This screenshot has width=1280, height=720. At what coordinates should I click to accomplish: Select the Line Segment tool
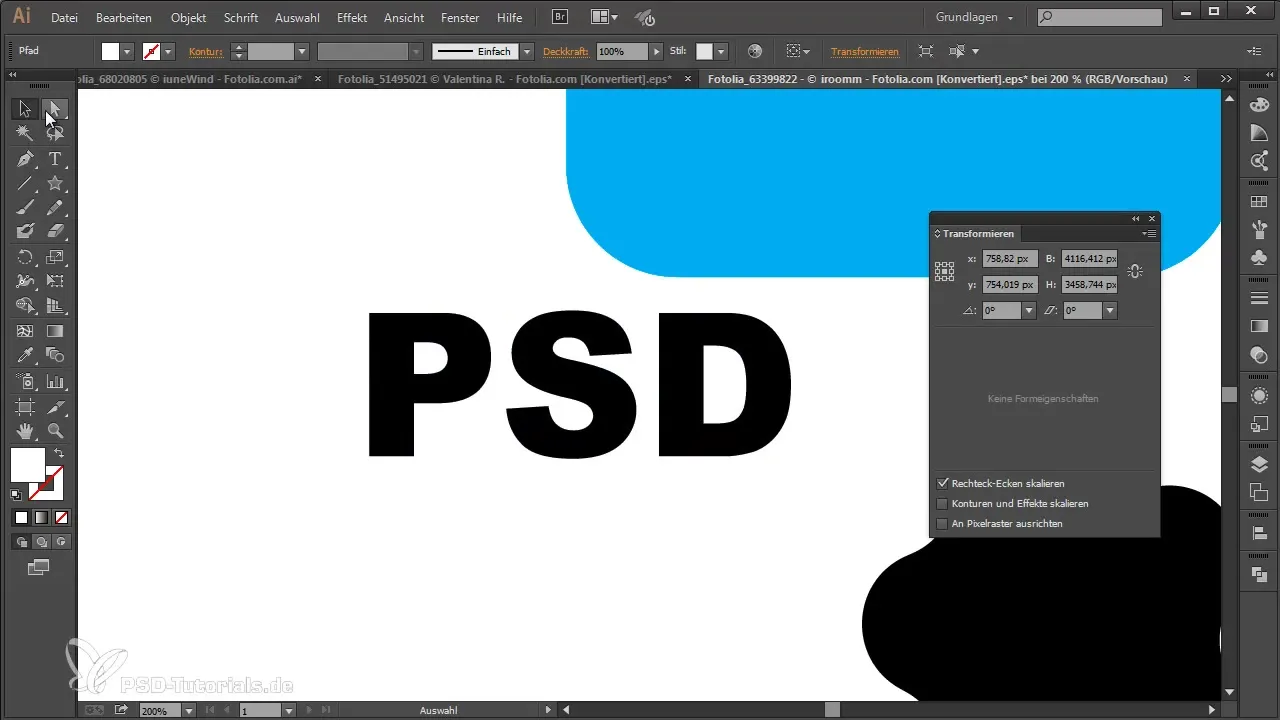coord(25,183)
